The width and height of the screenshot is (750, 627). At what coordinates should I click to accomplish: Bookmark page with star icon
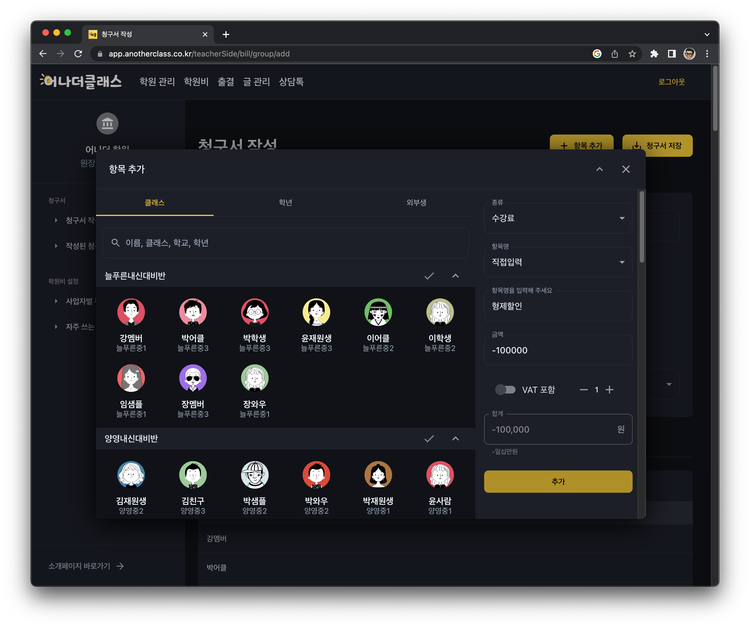click(632, 54)
